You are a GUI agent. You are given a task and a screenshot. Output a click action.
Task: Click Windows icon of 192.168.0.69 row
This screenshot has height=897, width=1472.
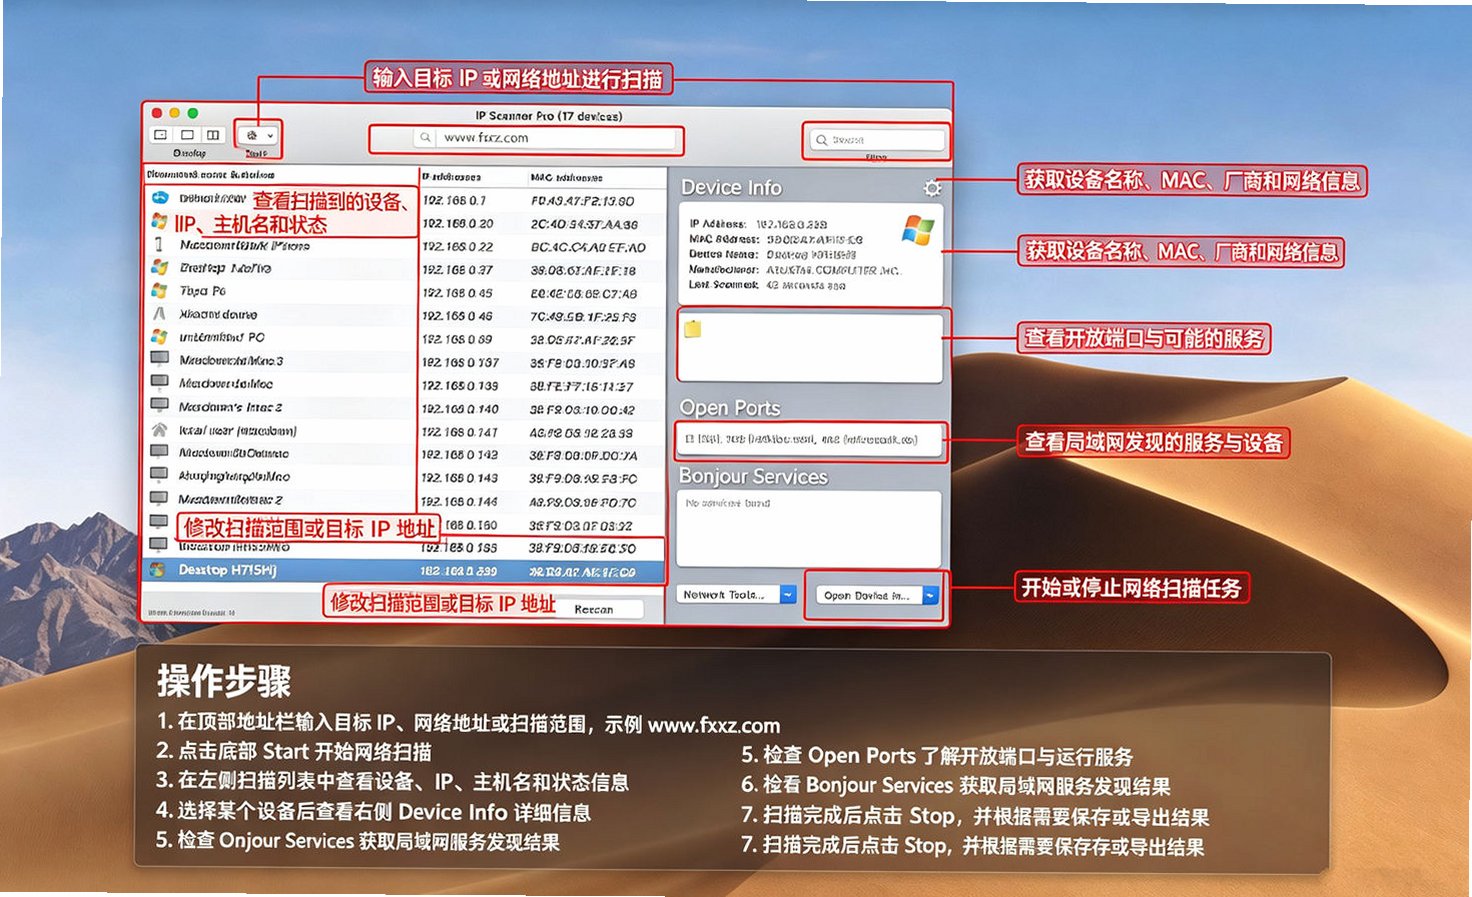coord(159,337)
